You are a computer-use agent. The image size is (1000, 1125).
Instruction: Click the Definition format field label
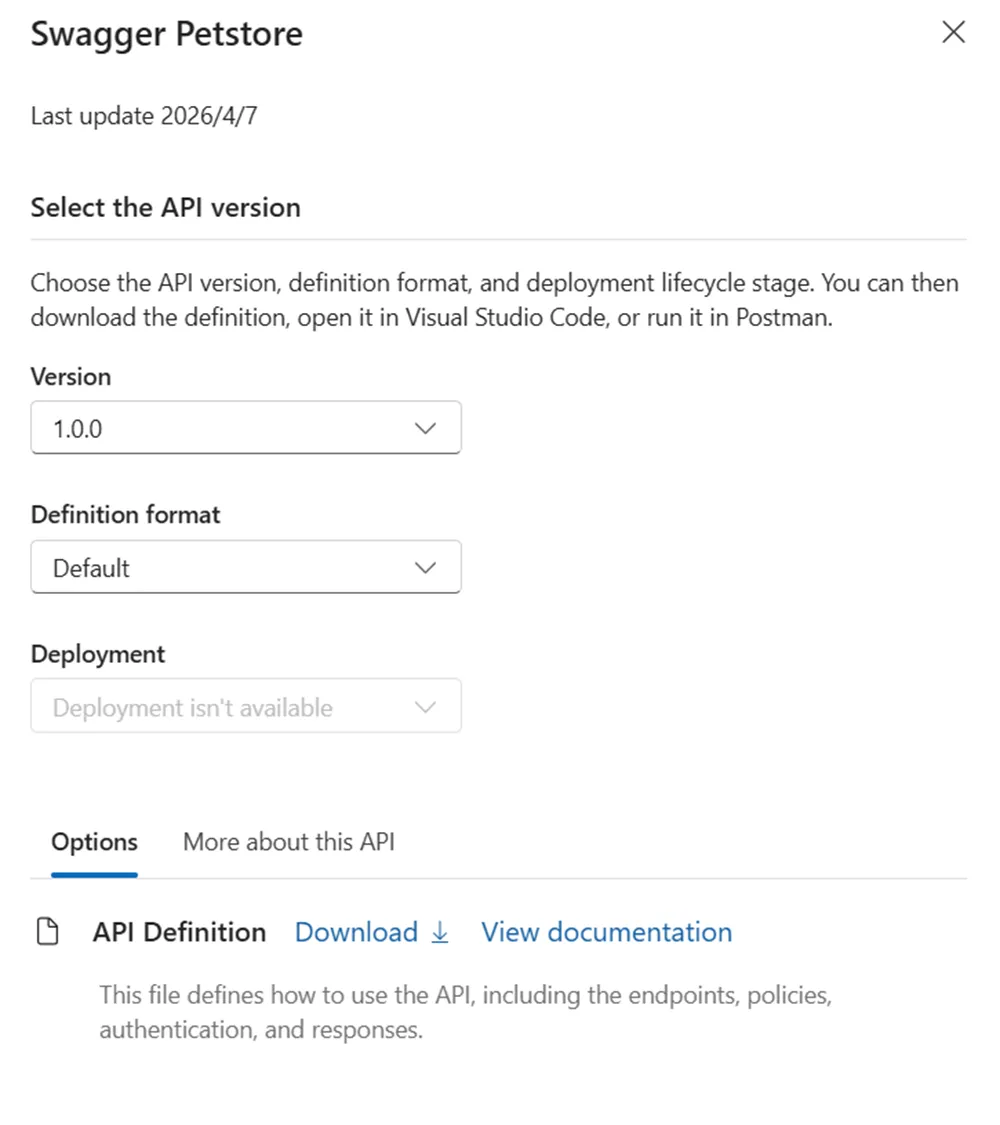[x=126, y=515]
